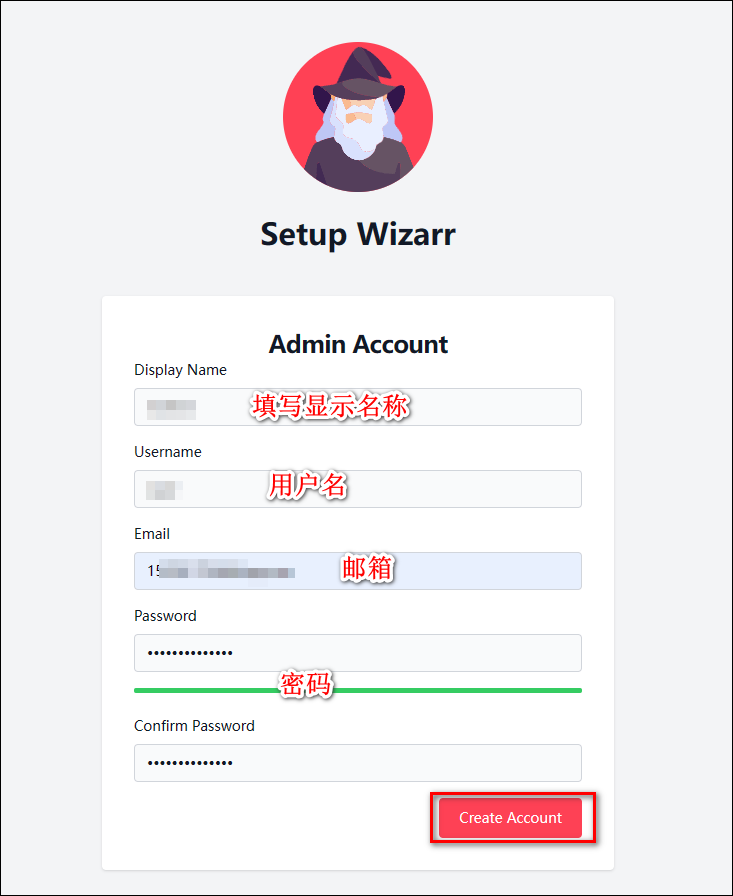The width and height of the screenshot is (733, 896).
Task: Click the Display Name label
Action: pos(180,370)
